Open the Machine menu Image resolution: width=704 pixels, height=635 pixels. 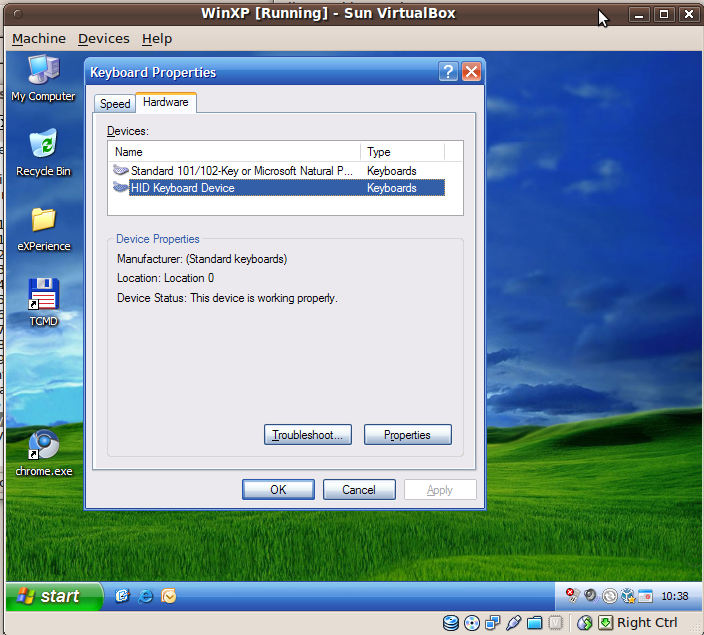coord(39,39)
